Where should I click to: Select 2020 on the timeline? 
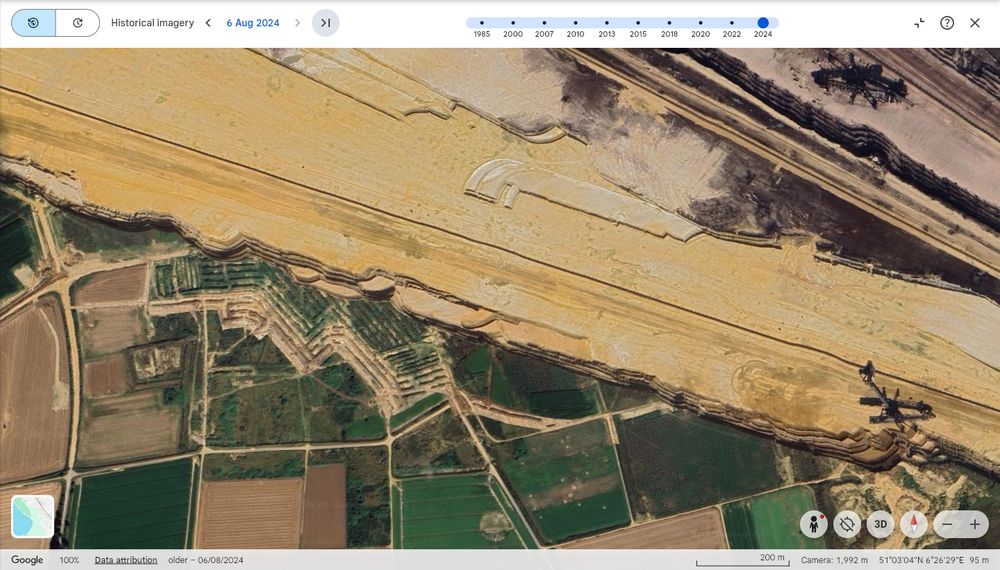700,23
